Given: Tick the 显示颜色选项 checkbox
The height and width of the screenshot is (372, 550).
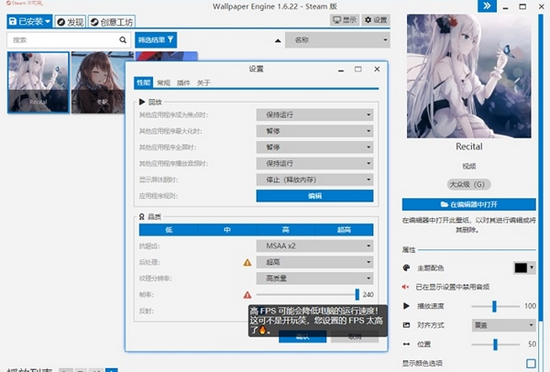Looking at the screenshot, I should click(x=531, y=363).
